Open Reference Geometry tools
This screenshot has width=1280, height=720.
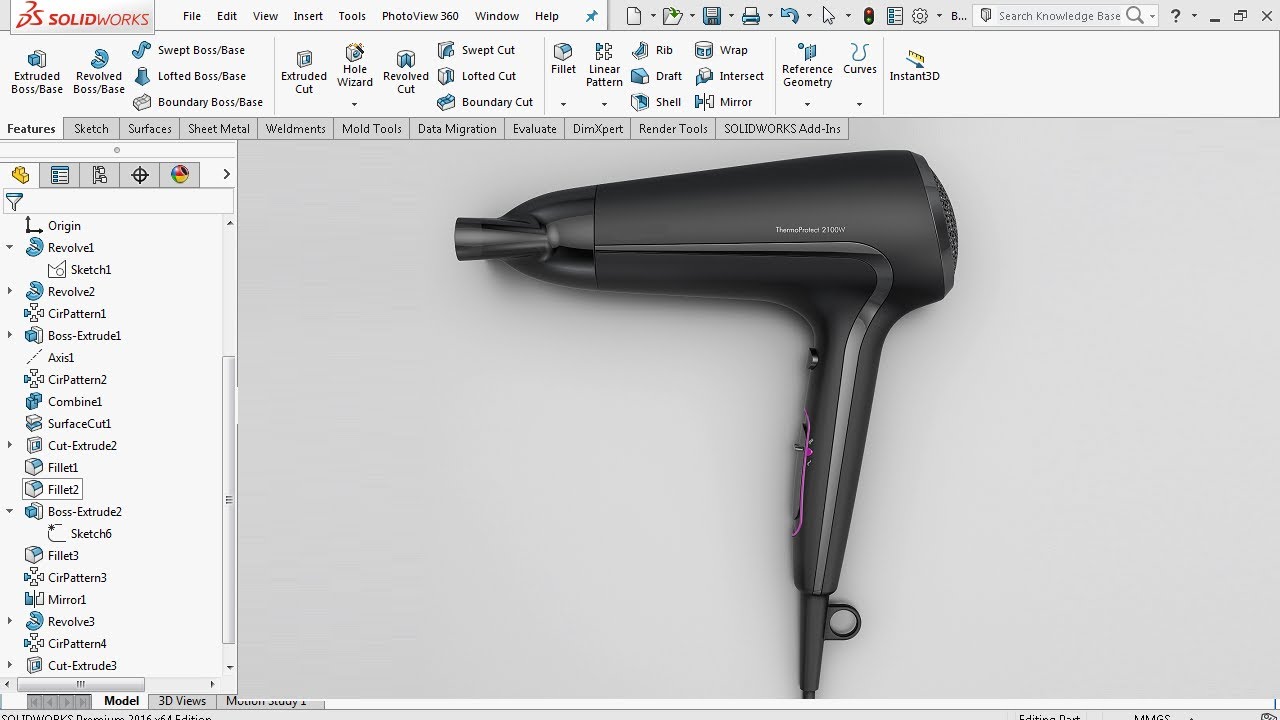807,66
